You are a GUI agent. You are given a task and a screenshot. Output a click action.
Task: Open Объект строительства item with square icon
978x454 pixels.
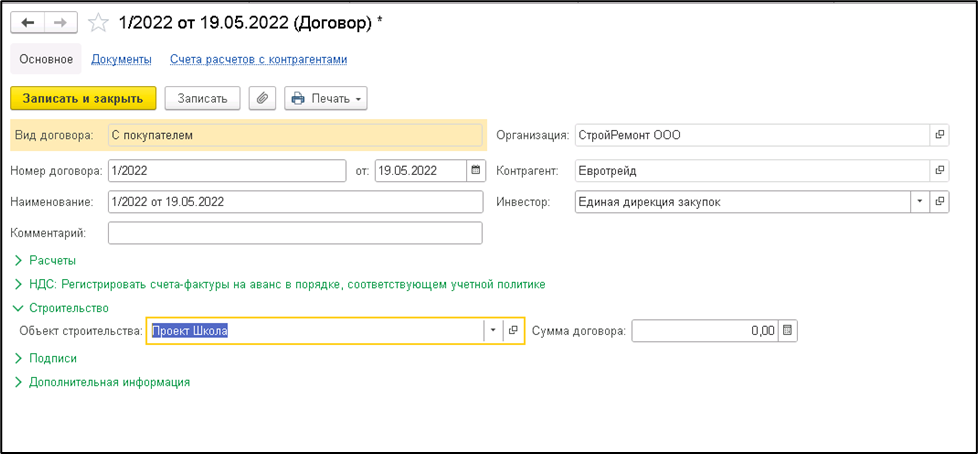click(513, 331)
